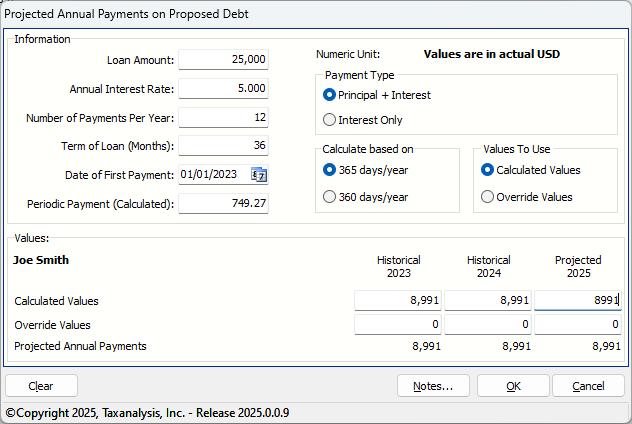Edit the Number of Payments Per Year field
Image resolution: width=632 pixels, height=424 pixels.
[x=223, y=117]
